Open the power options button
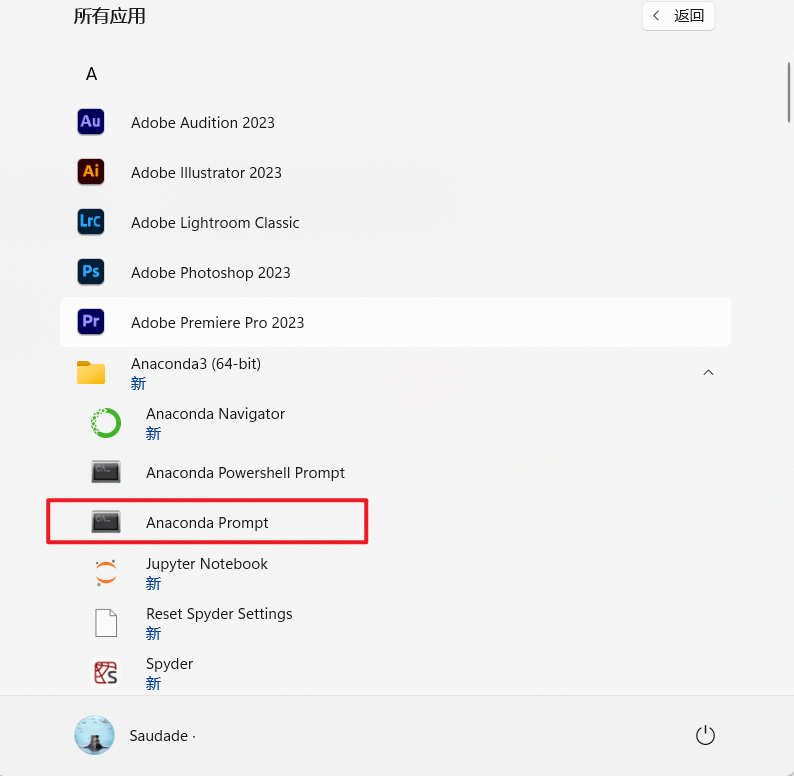The width and height of the screenshot is (794, 776). pos(705,735)
